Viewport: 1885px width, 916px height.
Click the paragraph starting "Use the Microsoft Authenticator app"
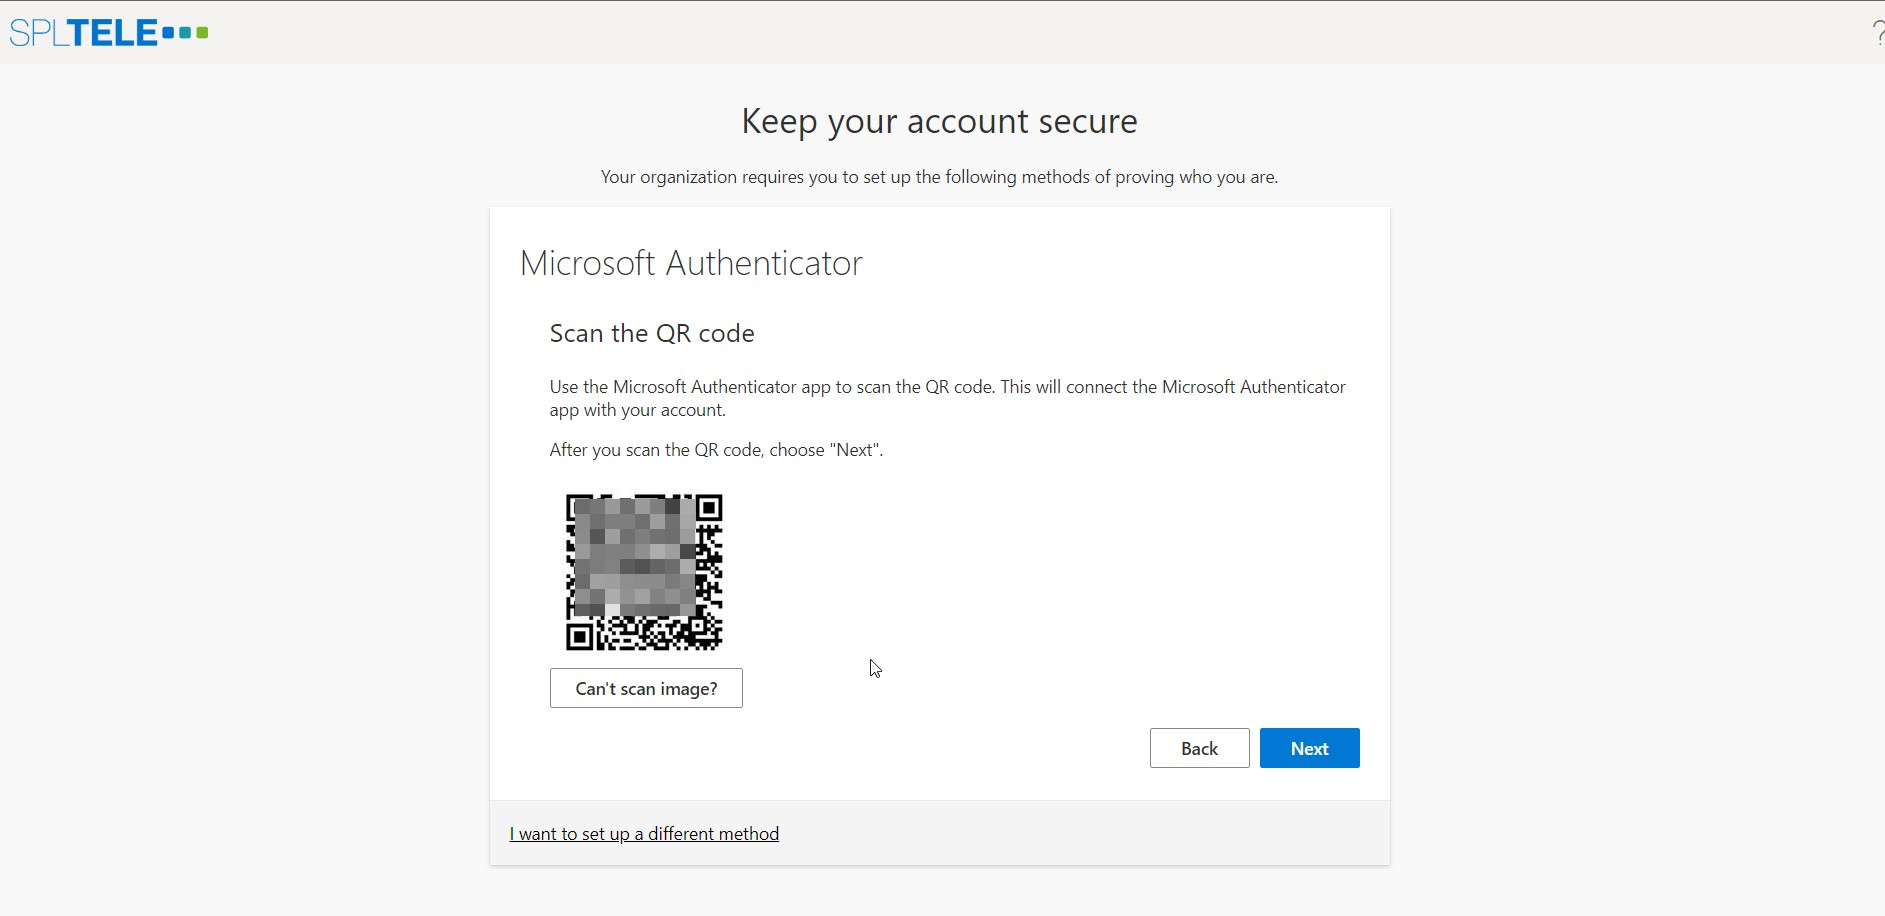pos(948,398)
